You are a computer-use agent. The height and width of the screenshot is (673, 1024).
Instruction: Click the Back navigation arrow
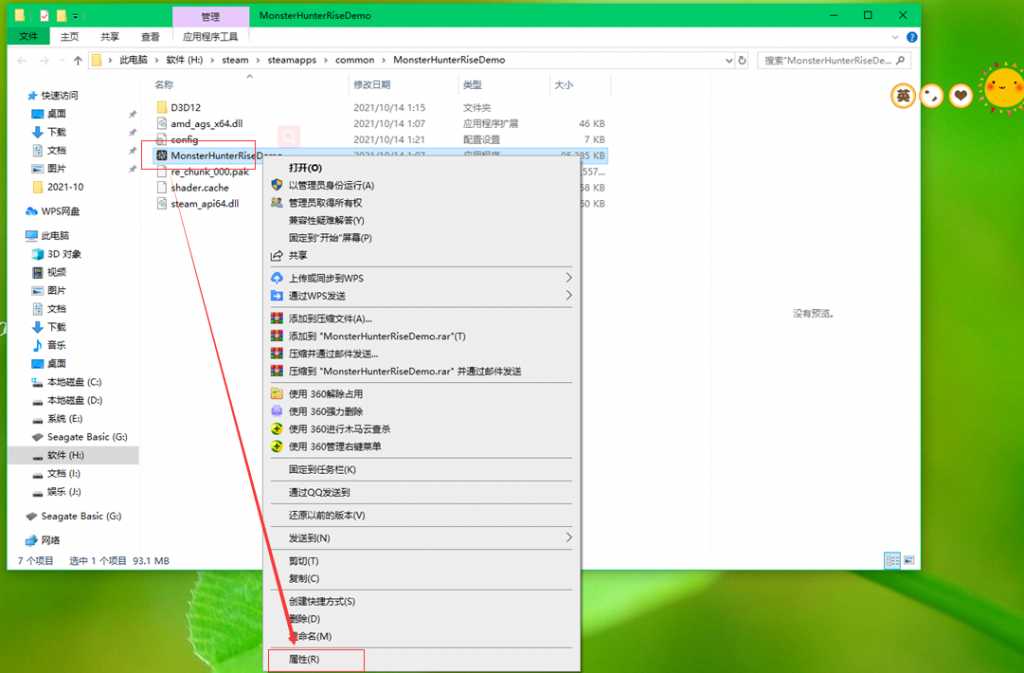click(20, 60)
